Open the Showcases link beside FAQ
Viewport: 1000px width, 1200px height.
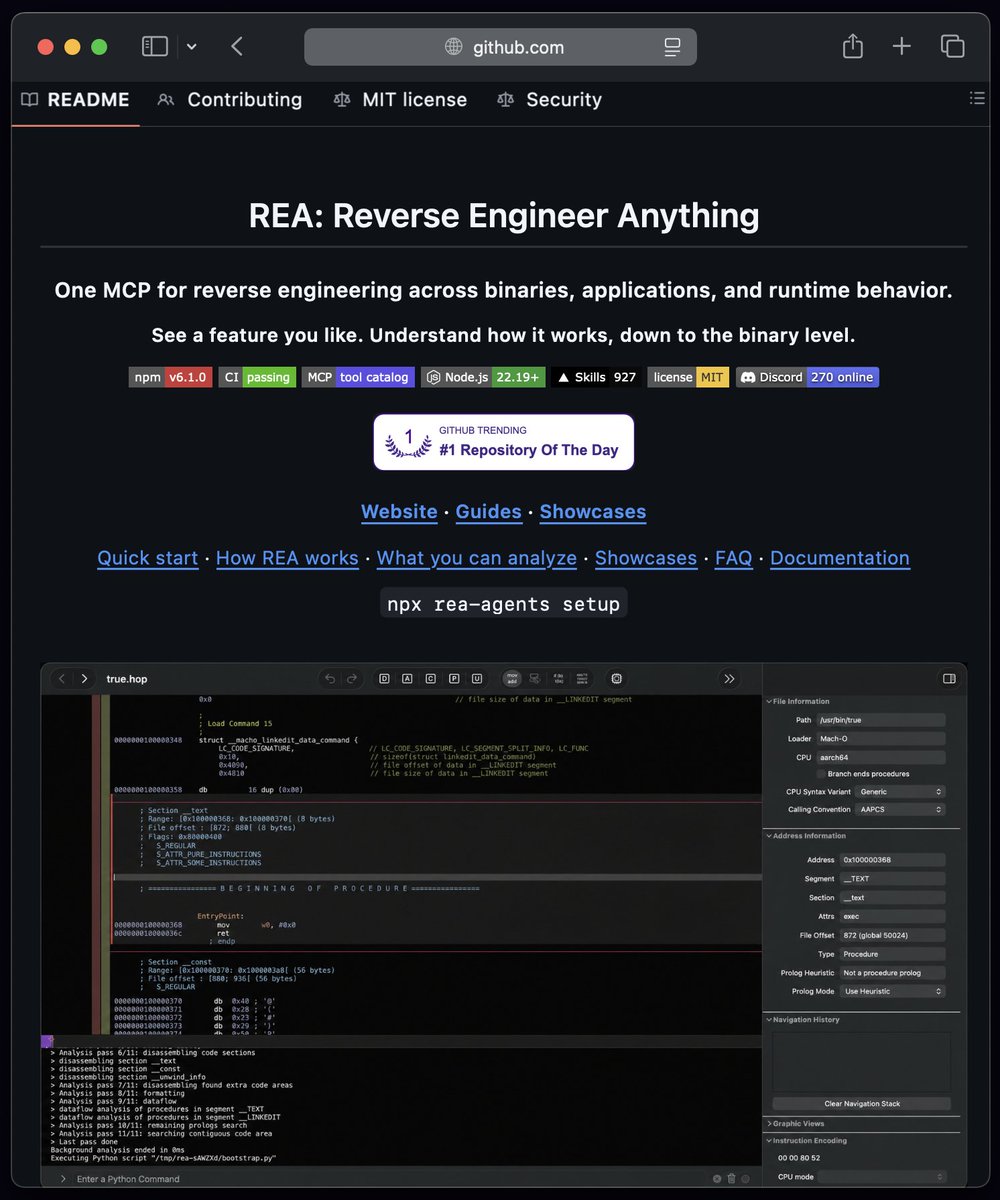pyautogui.click(x=646, y=558)
